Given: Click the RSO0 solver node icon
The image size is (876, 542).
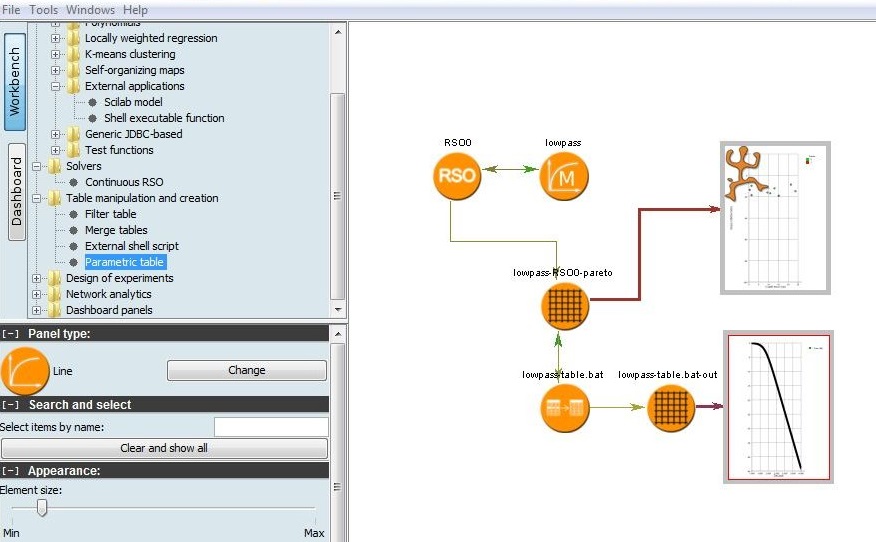Looking at the screenshot, I should pos(458,176).
